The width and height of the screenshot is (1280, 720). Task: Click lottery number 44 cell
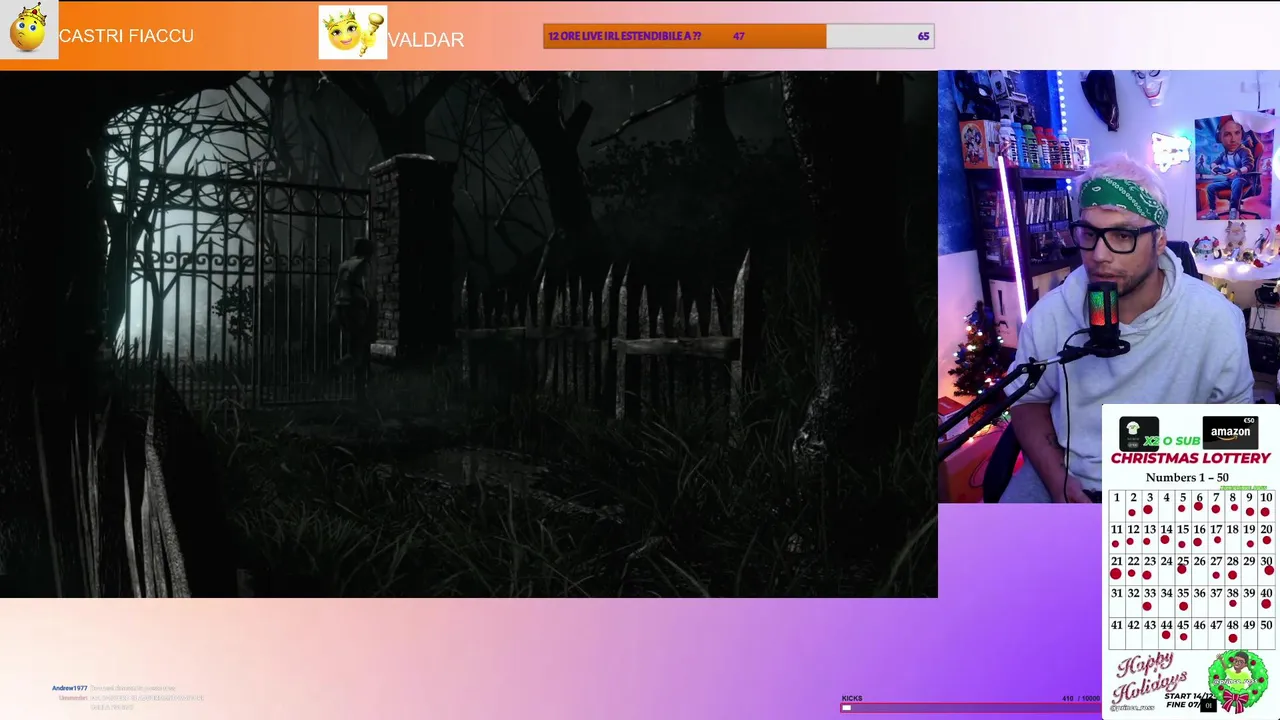tap(1167, 633)
